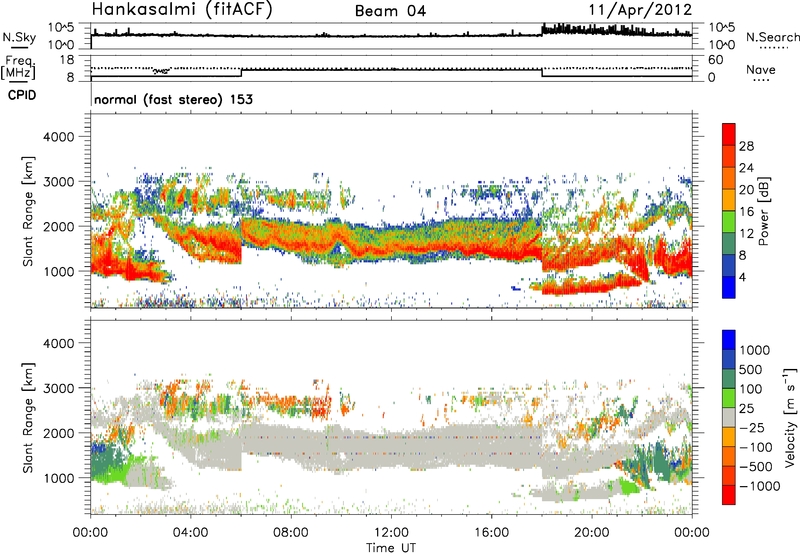The image size is (800, 554).
Task: Click the '1000' range tick on velocity panel
Action: coord(58,478)
